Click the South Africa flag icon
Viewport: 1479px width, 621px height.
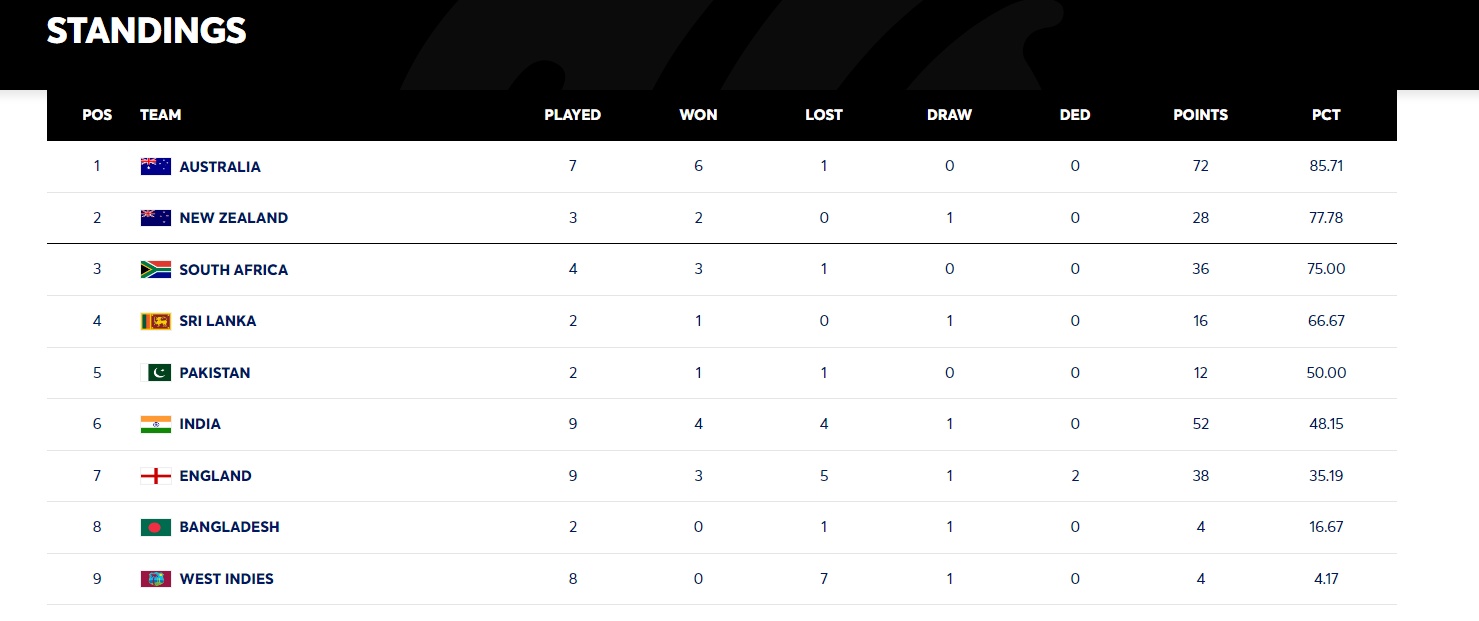(156, 270)
